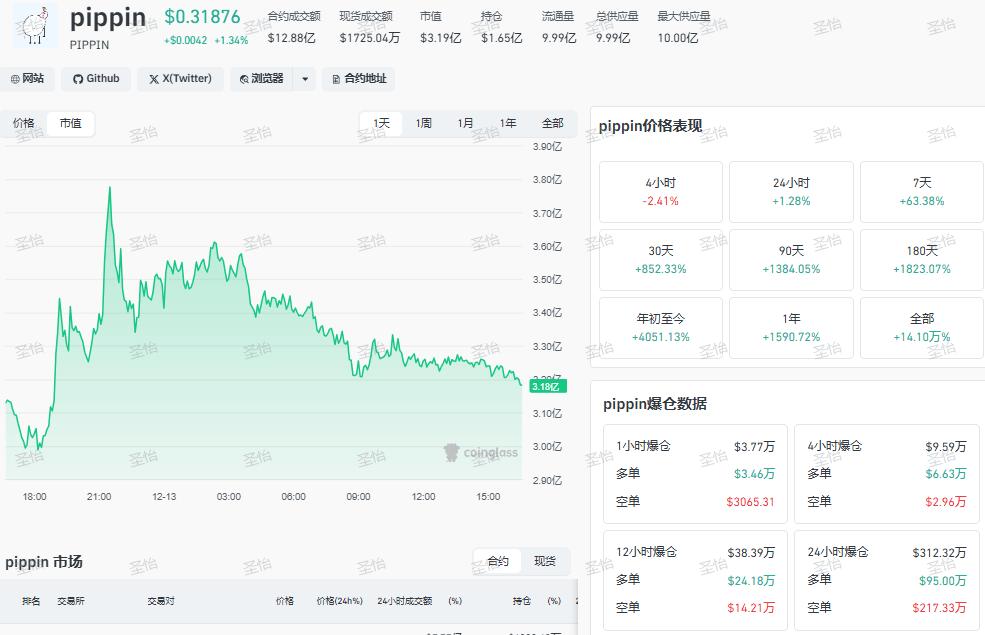Select the 1月 time range

click(466, 124)
